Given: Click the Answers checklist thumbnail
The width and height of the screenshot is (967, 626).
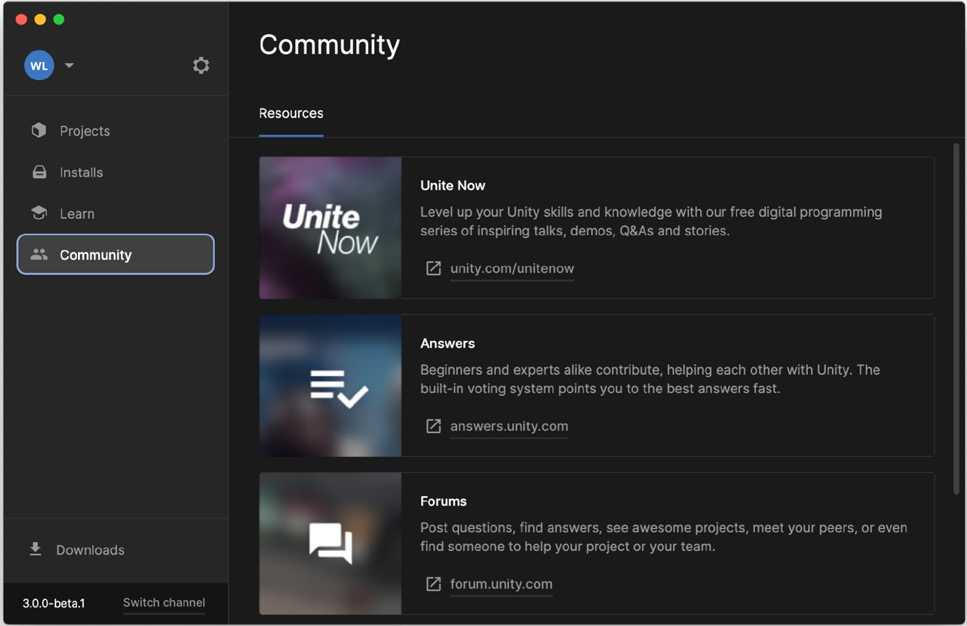Looking at the screenshot, I should (x=330, y=385).
